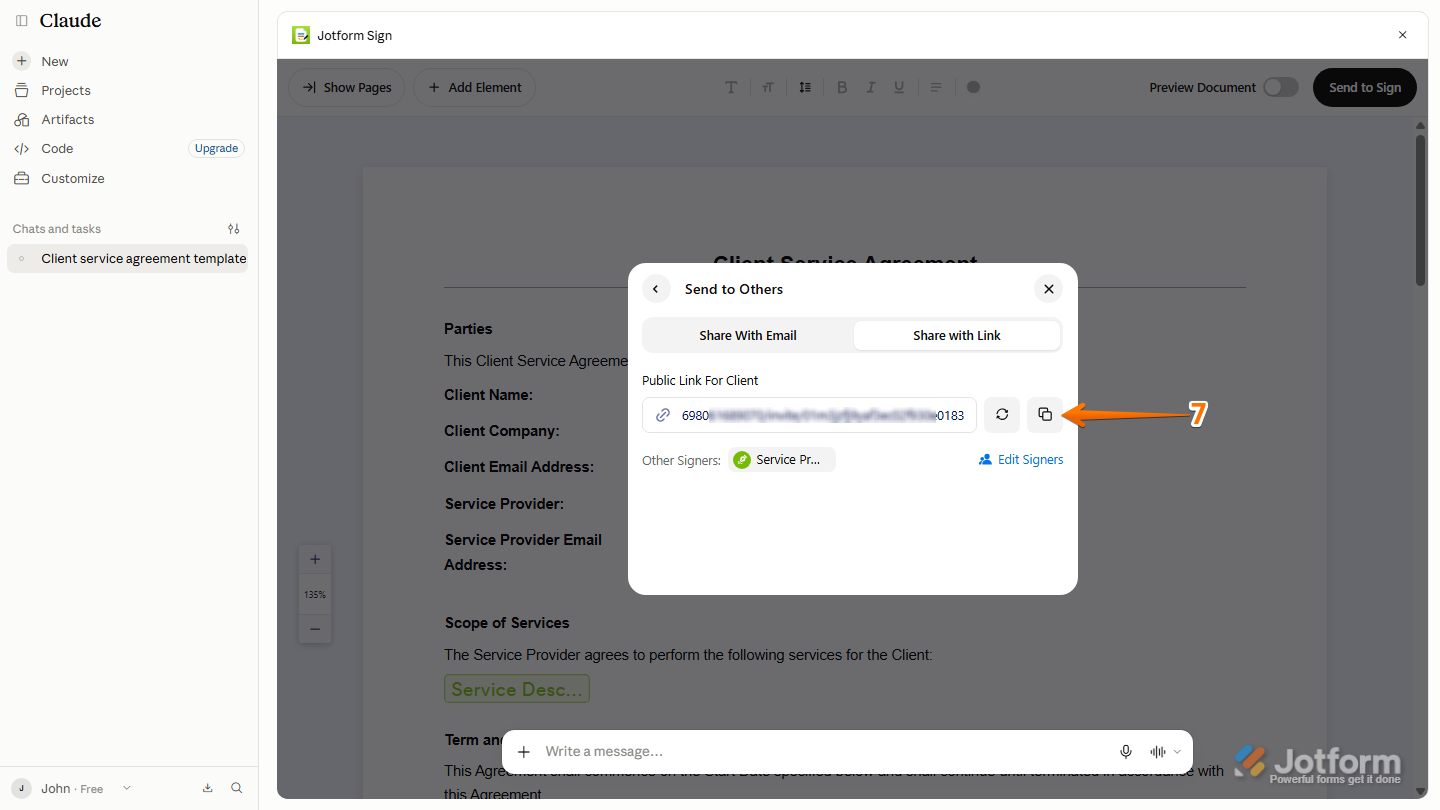
Task: Click the Add Element button
Action: (x=474, y=87)
